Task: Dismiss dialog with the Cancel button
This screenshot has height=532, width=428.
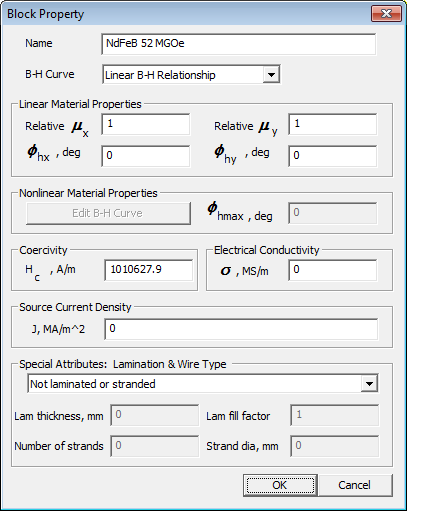Action: coord(355,485)
